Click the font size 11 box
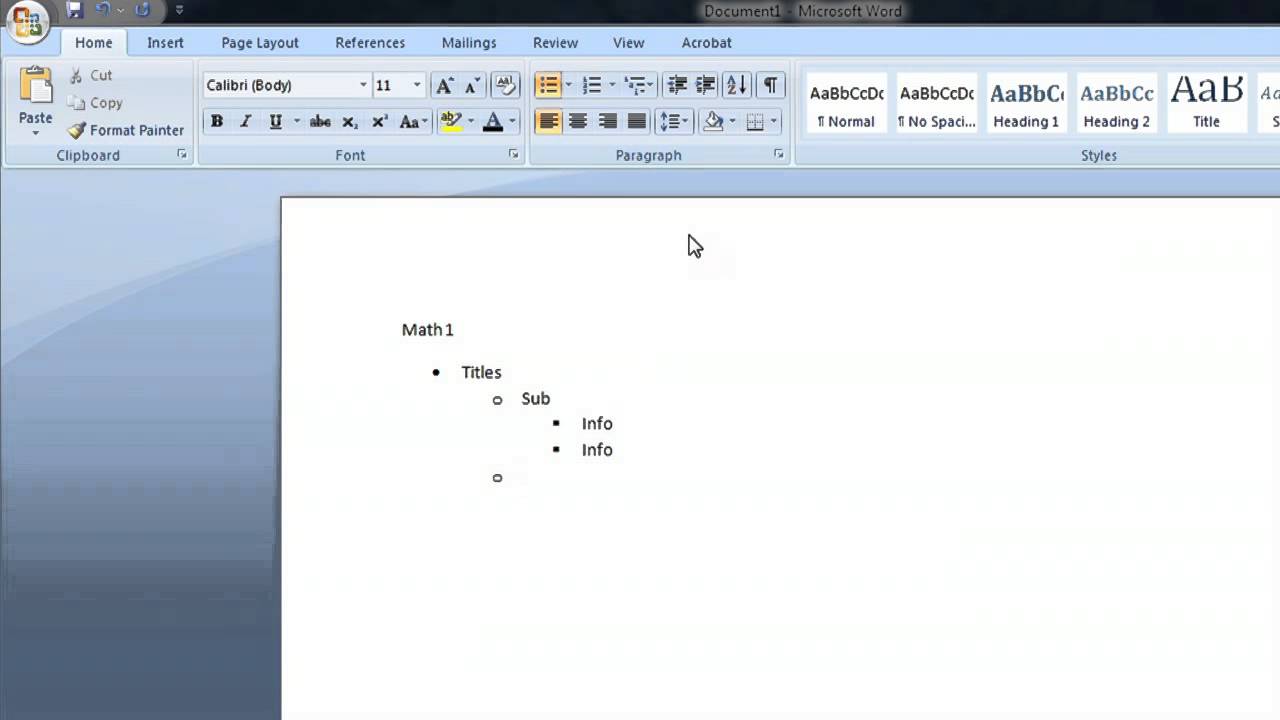Image resolution: width=1280 pixels, height=720 pixels. click(x=391, y=85)
